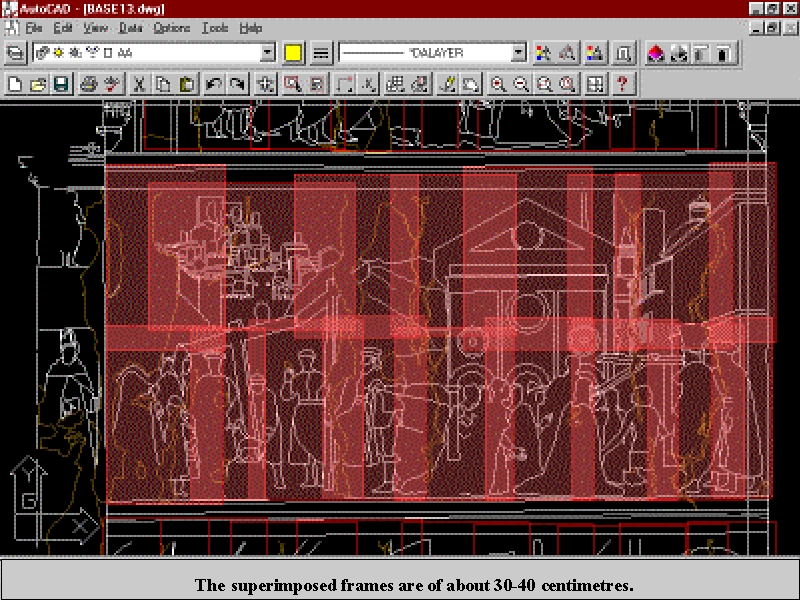Click the .X point filter icon
800x600 pixels.
(x=368, y=84)
